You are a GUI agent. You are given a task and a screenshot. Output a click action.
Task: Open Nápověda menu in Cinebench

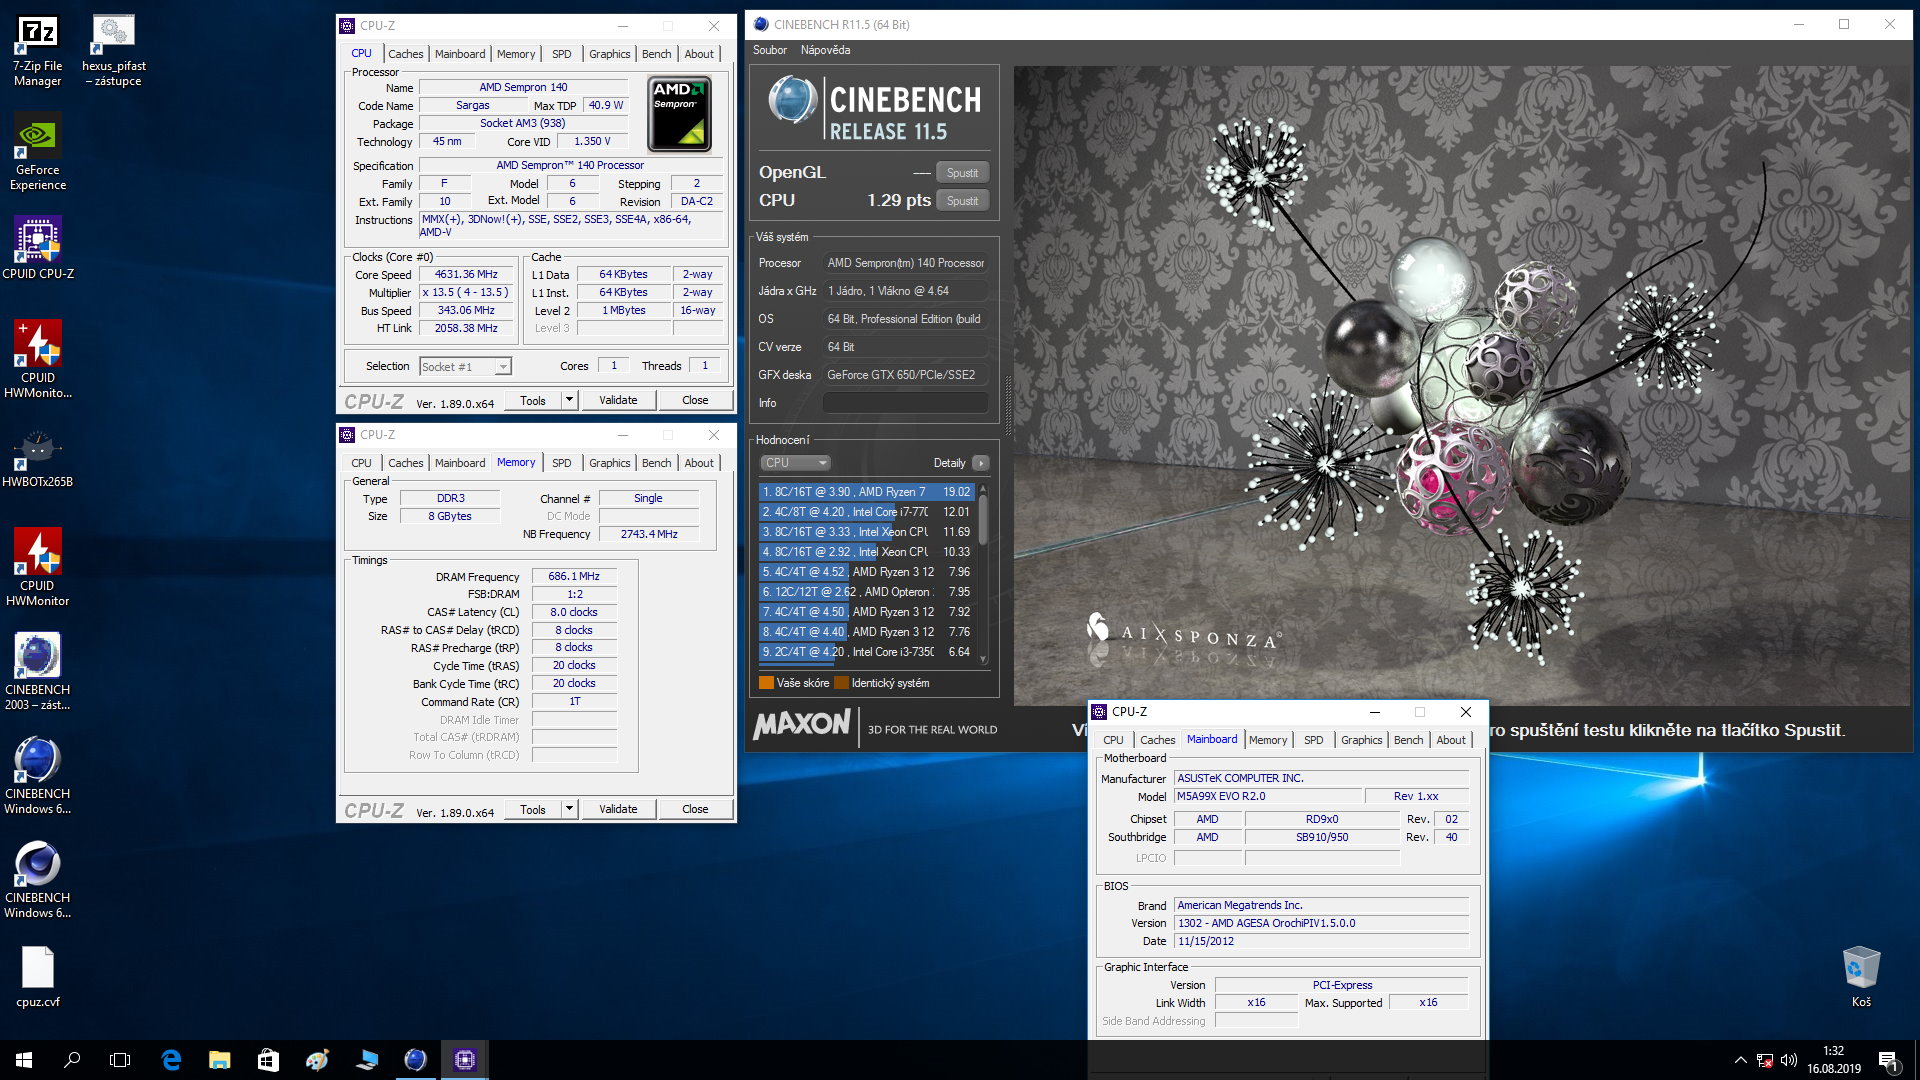[826, 50]
